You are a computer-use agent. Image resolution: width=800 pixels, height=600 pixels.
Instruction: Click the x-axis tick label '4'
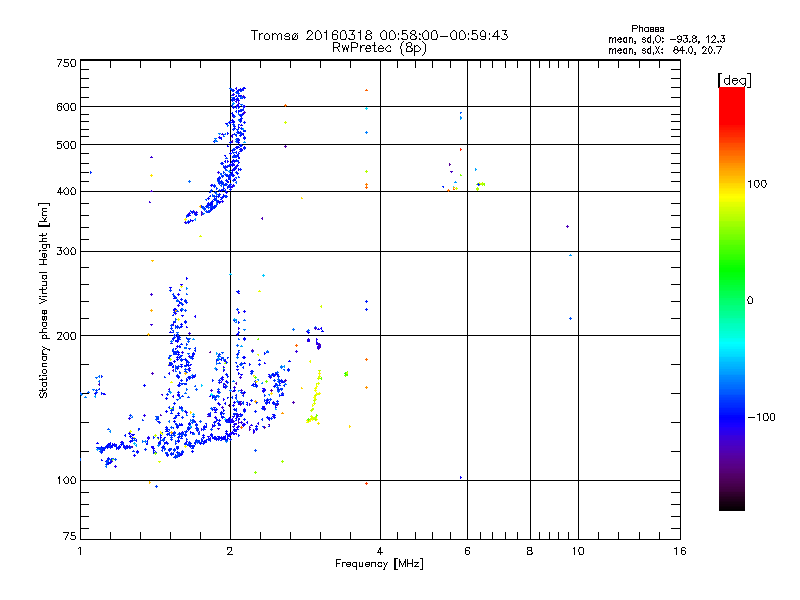pos(380,551)
